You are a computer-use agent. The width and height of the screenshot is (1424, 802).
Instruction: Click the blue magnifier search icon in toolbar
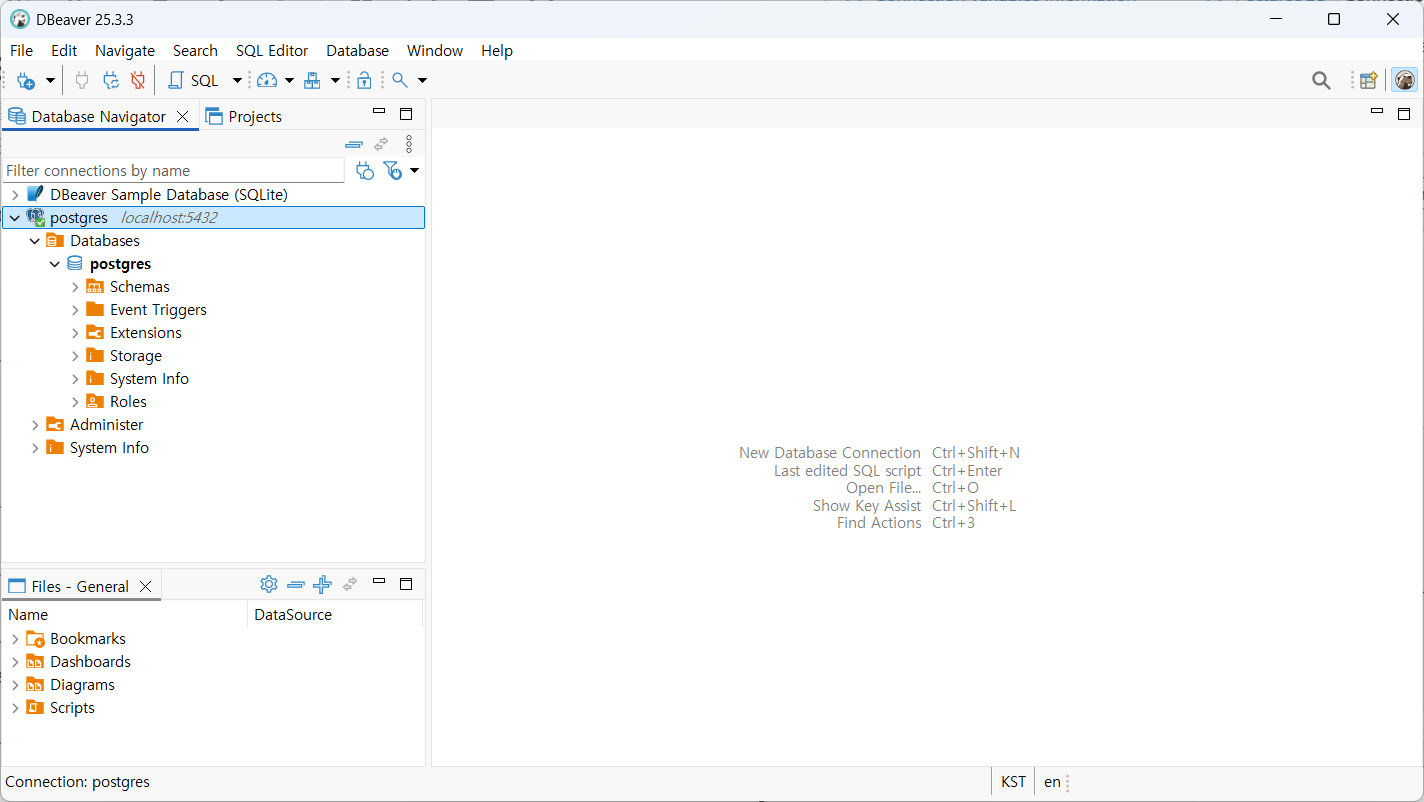coord(399,81)
